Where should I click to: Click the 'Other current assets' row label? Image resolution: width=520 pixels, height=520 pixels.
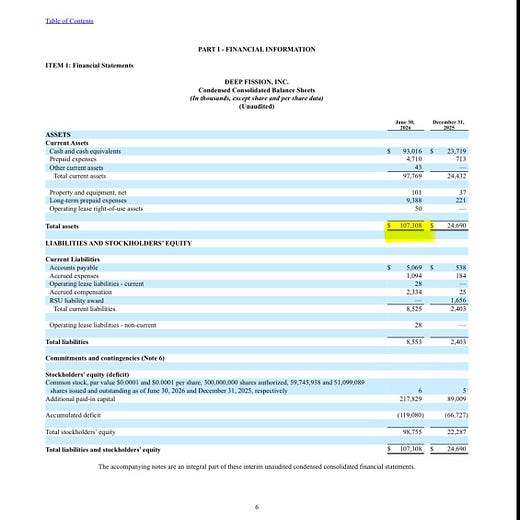click(x=76, y=168)
